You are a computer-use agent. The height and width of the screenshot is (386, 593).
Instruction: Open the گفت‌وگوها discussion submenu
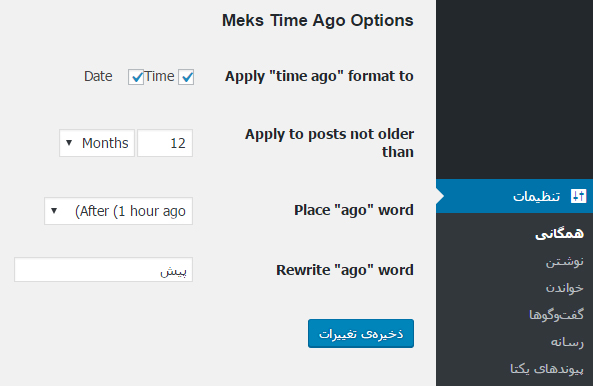(x=556, y=315)
